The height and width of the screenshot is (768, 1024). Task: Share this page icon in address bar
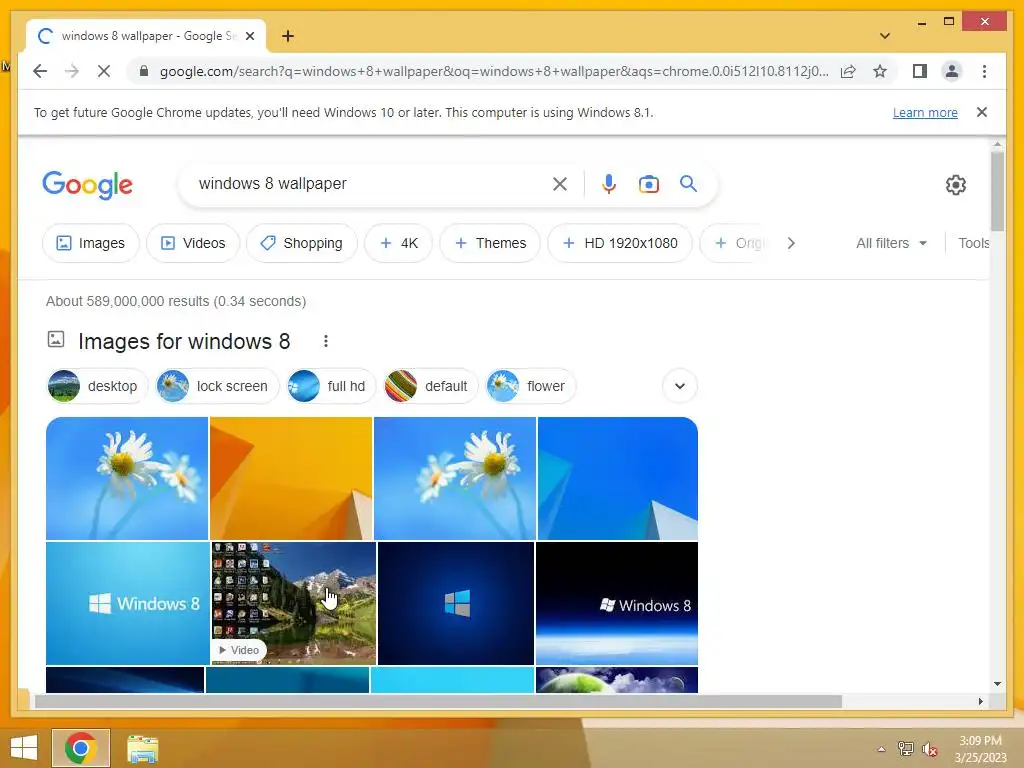pyautogui.click(x=848, y=71)
